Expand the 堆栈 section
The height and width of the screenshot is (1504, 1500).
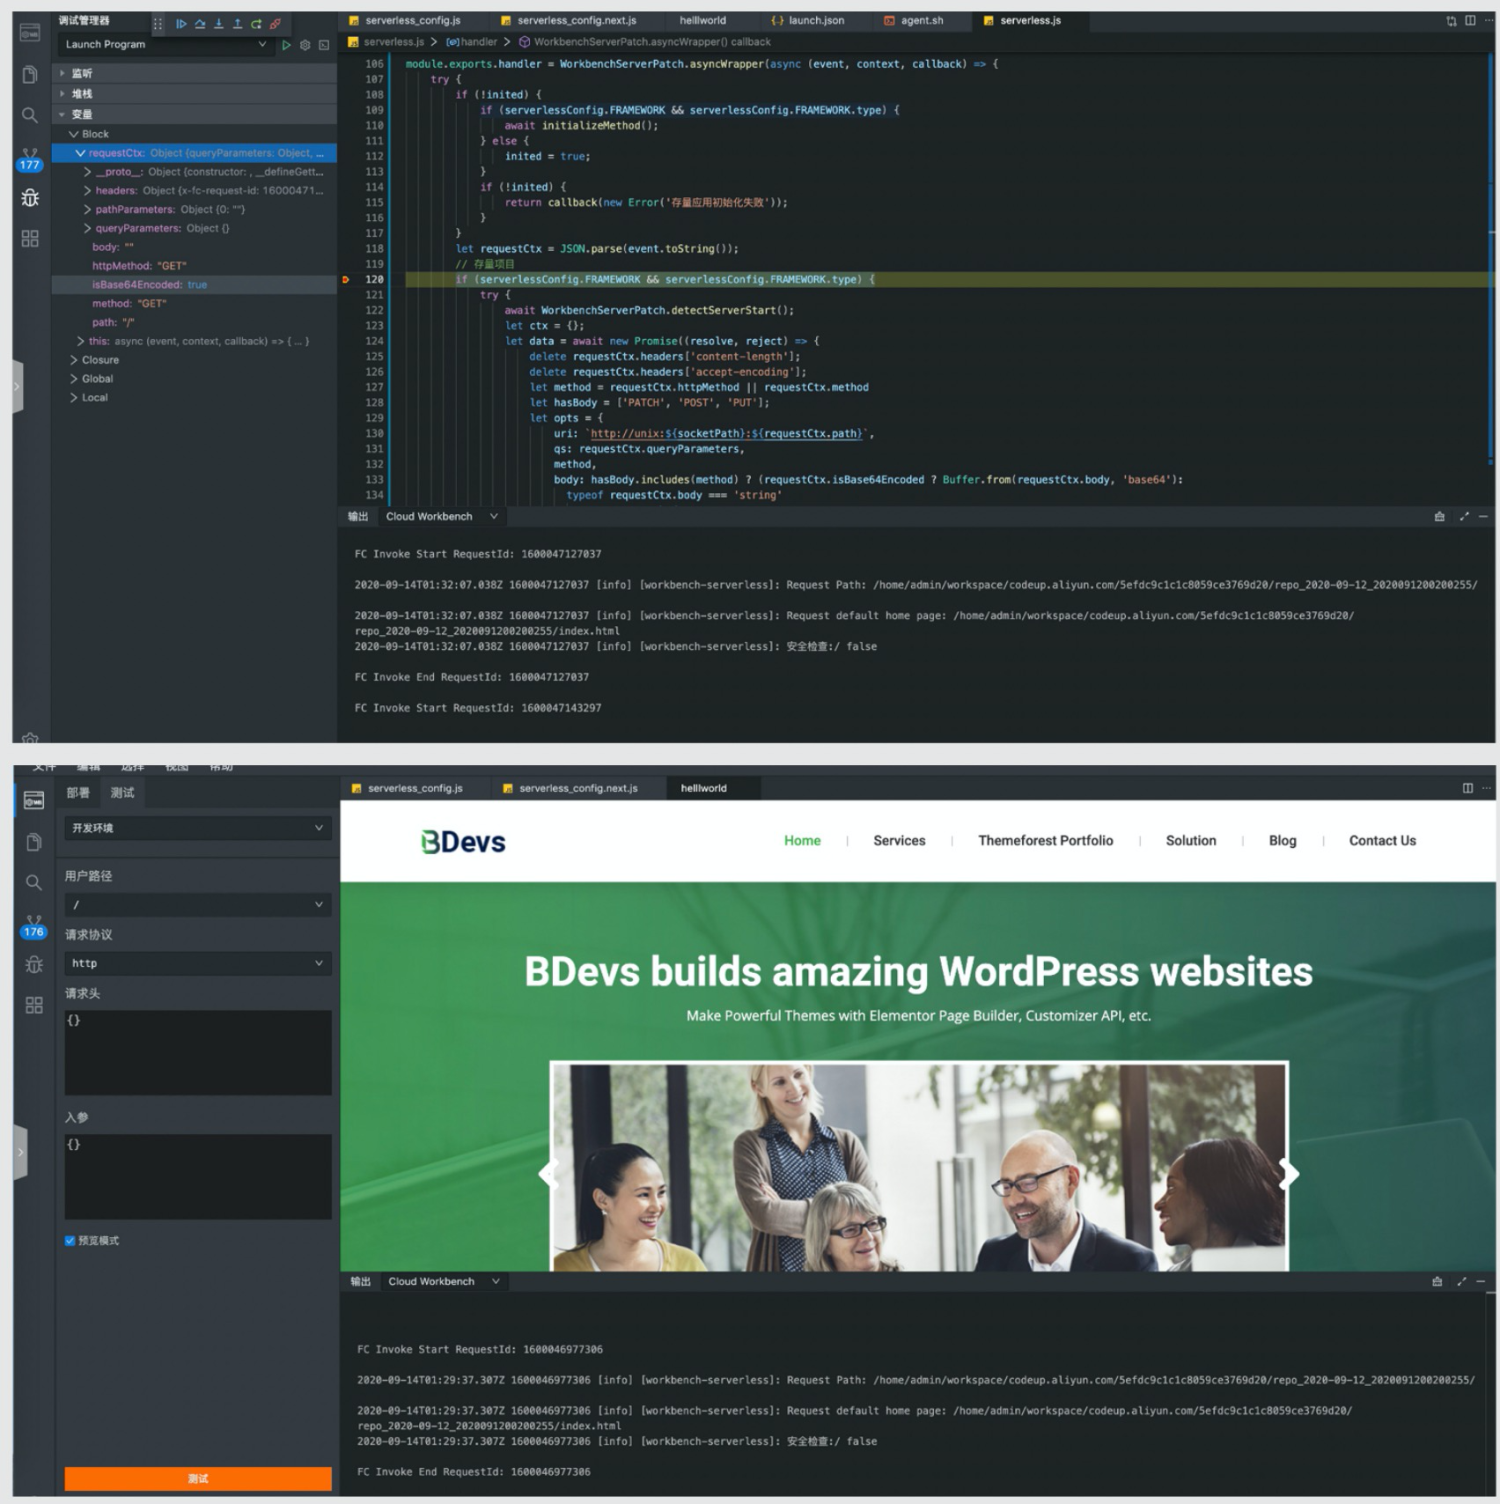pyautogui.click(x=194, y=94)
